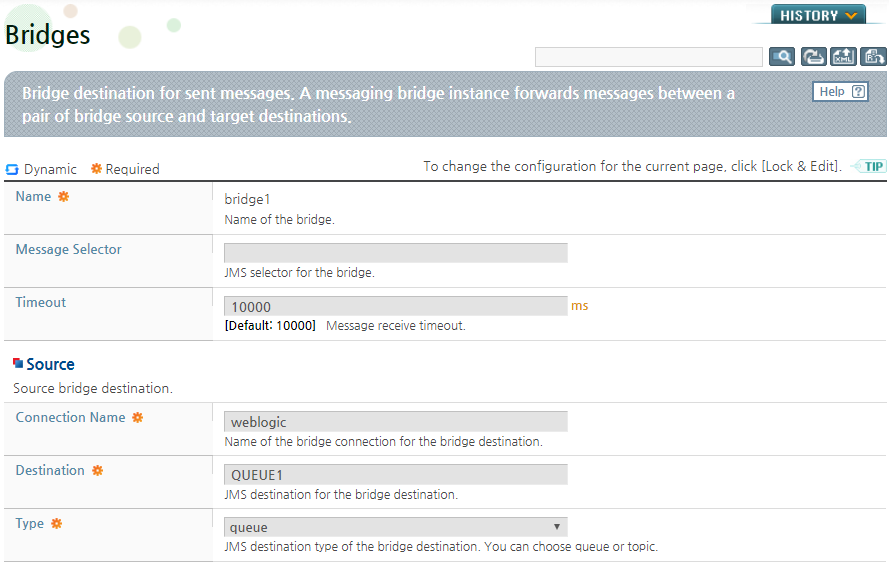Click the rightmost toolbar icon, after XML
The width and height of the screenshot is (889, 566).
click(x=873, y=57)
